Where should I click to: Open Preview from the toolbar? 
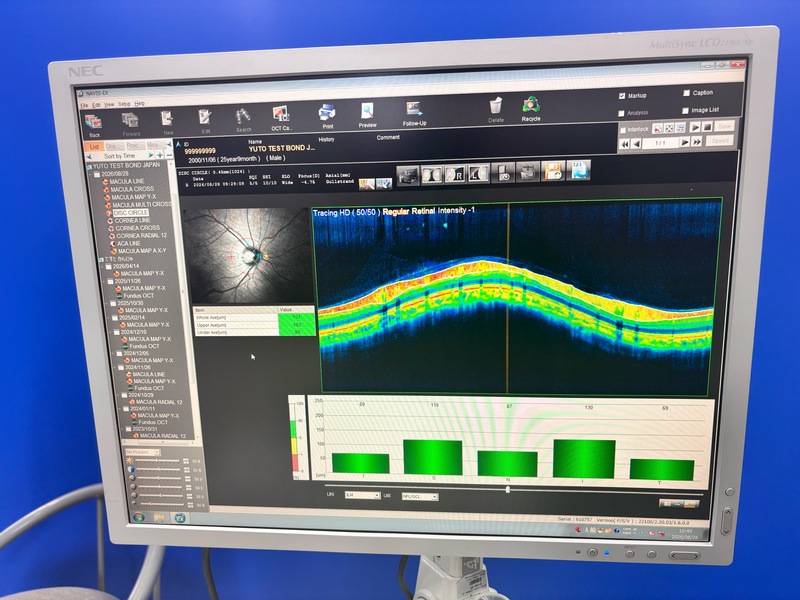click(x=367, y=111)
